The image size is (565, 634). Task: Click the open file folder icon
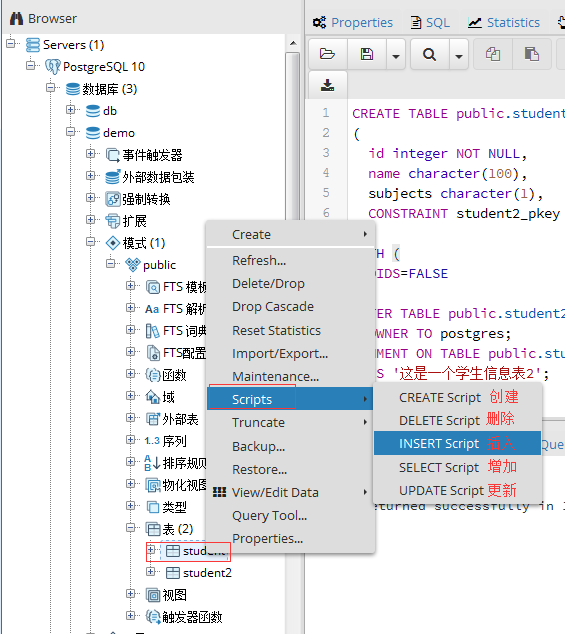pos(327,54)
